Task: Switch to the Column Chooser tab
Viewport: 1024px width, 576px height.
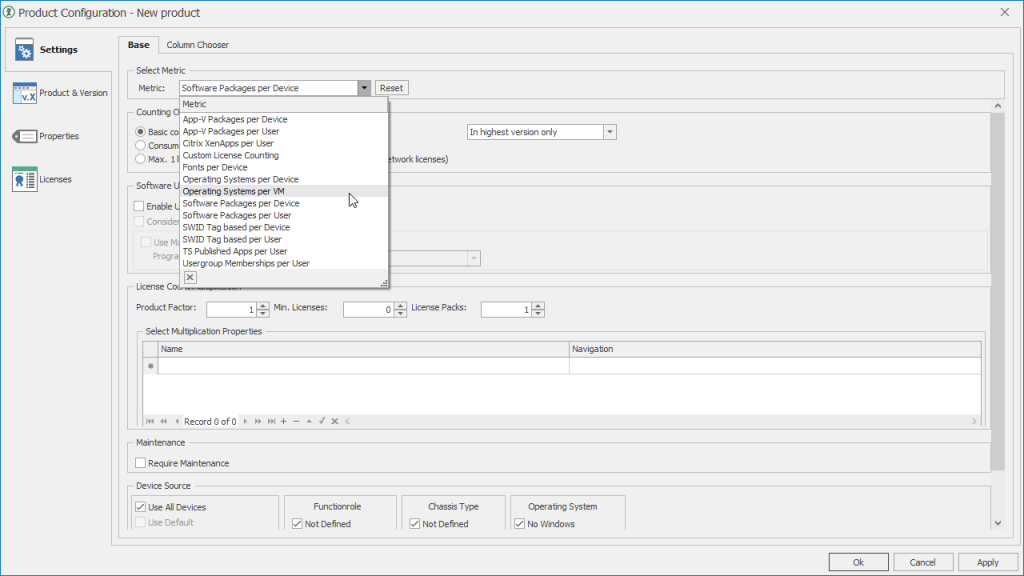Action: tap(197, 45)
